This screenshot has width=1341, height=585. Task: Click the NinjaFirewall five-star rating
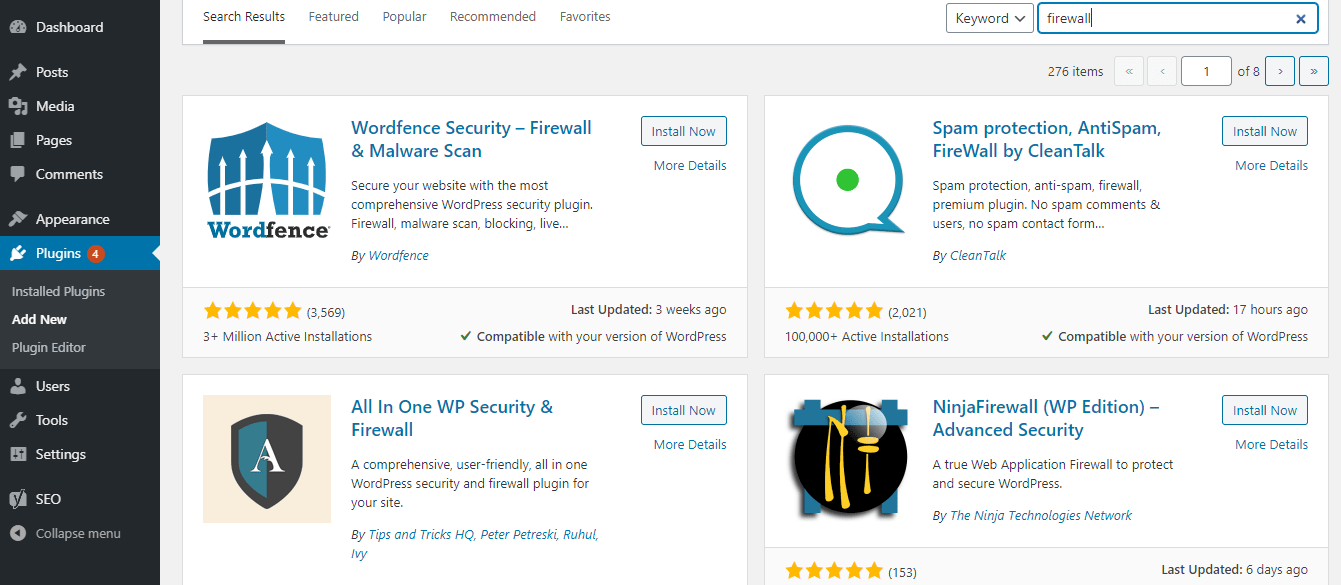pos(834,571)
